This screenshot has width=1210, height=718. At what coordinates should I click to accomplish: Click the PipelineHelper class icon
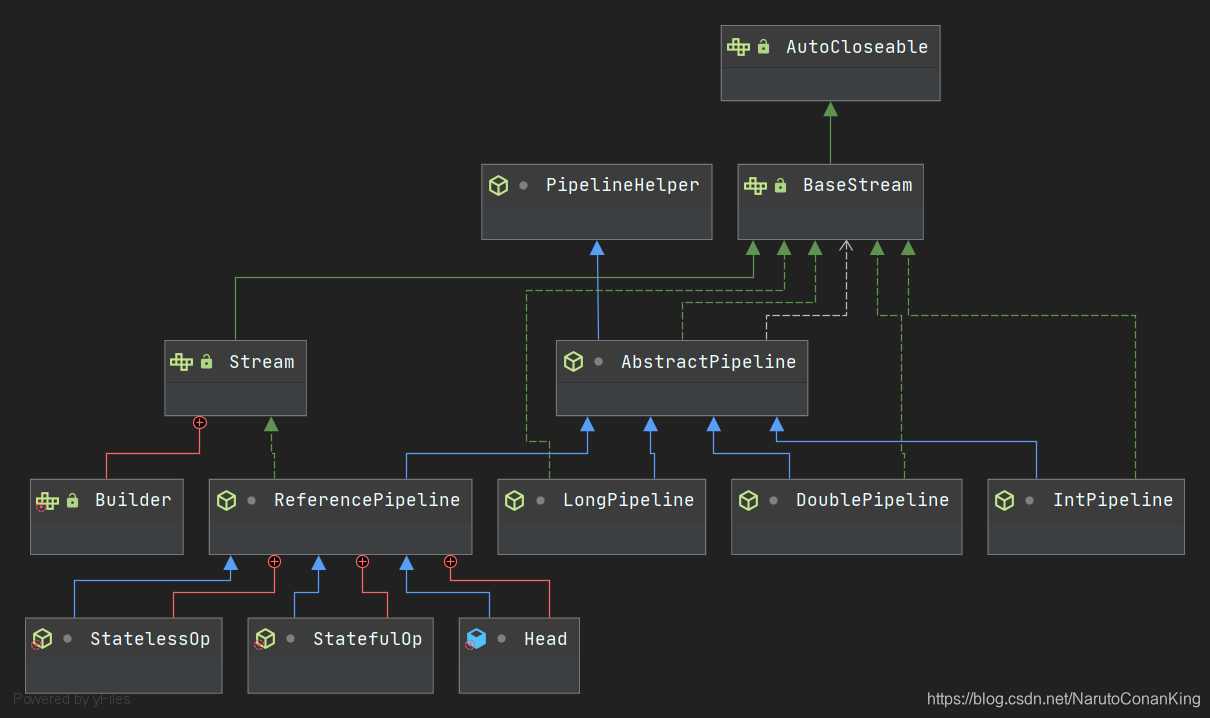498,185
